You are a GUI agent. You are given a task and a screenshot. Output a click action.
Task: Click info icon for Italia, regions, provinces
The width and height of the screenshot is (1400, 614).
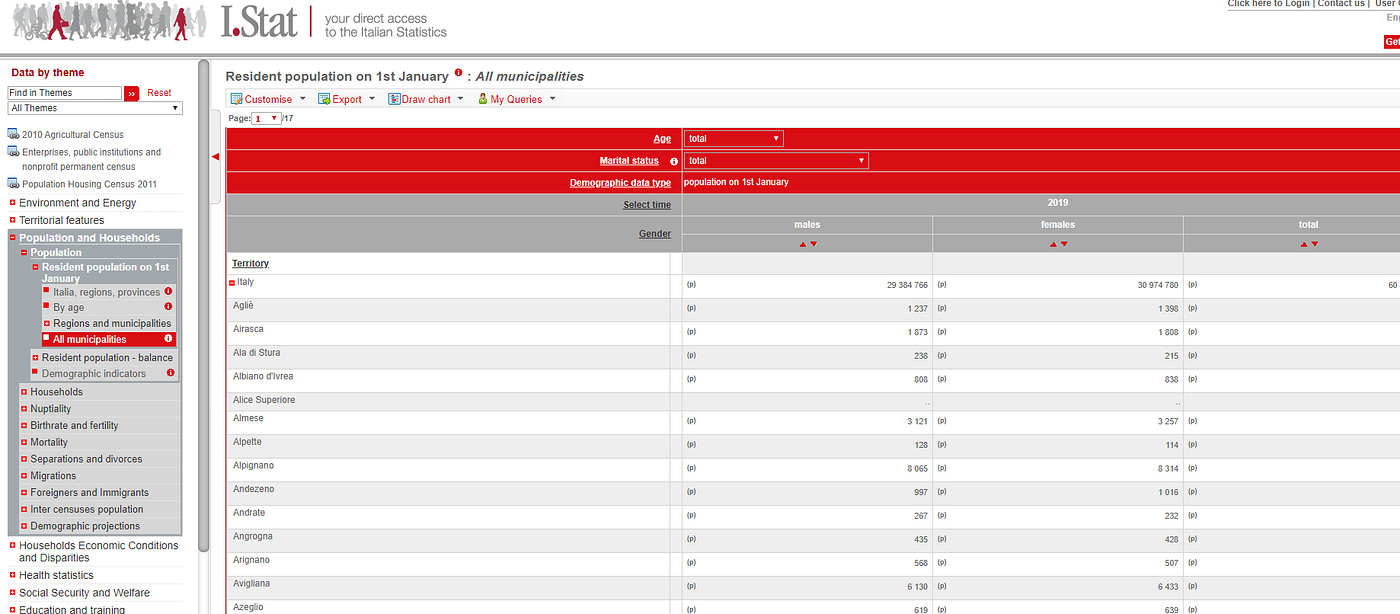[169, 291]
